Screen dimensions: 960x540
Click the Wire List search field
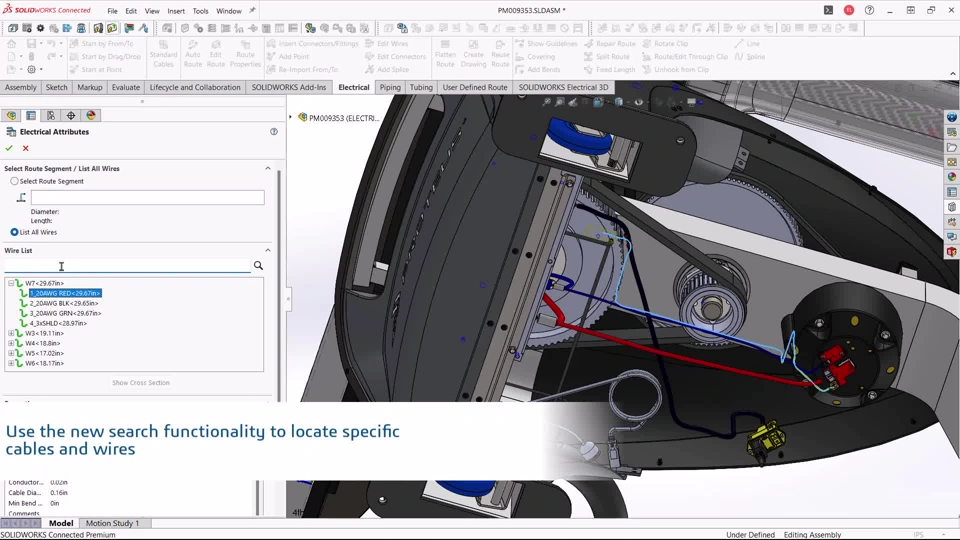(127, 266)
